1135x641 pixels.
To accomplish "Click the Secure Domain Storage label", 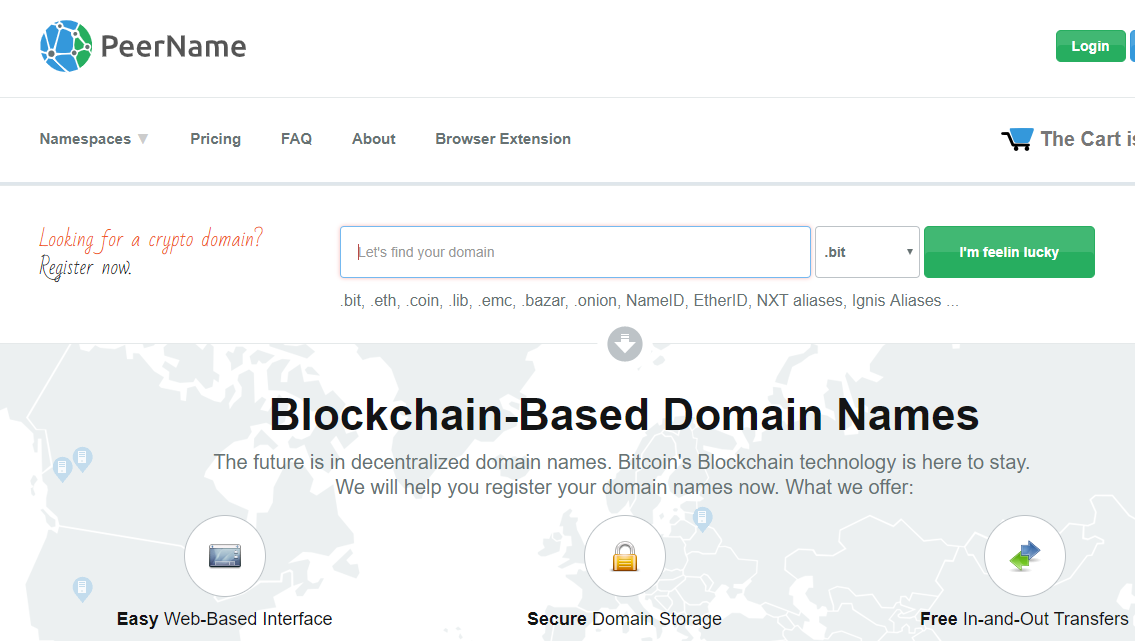I will pyautogui.click(x=625, y=619).
